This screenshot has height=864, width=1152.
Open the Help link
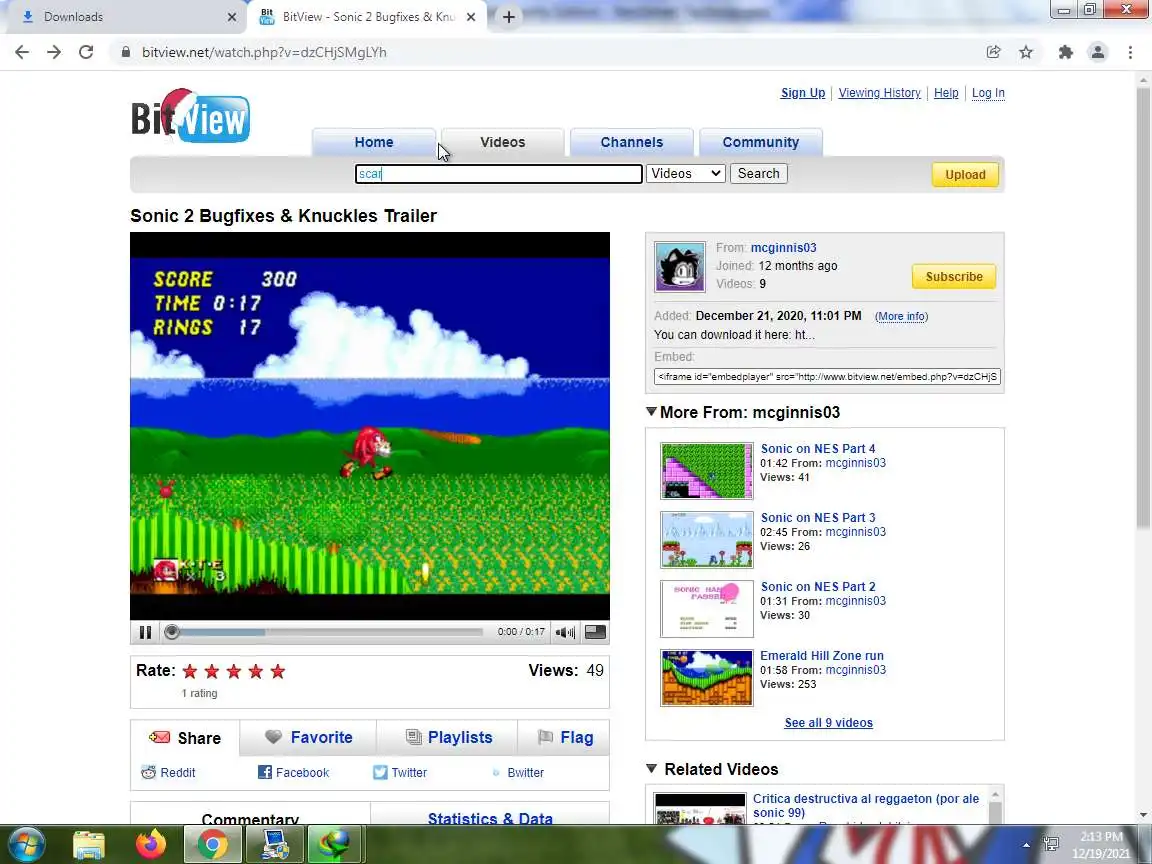pos(946,93)
